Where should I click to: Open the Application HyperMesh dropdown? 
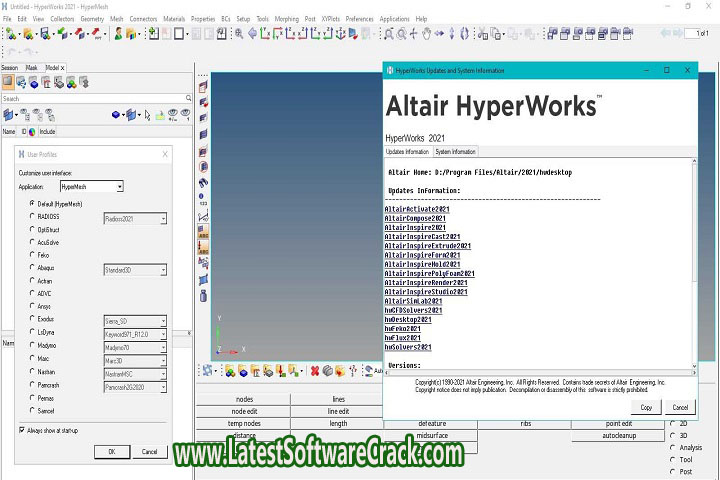coord(92,186)
